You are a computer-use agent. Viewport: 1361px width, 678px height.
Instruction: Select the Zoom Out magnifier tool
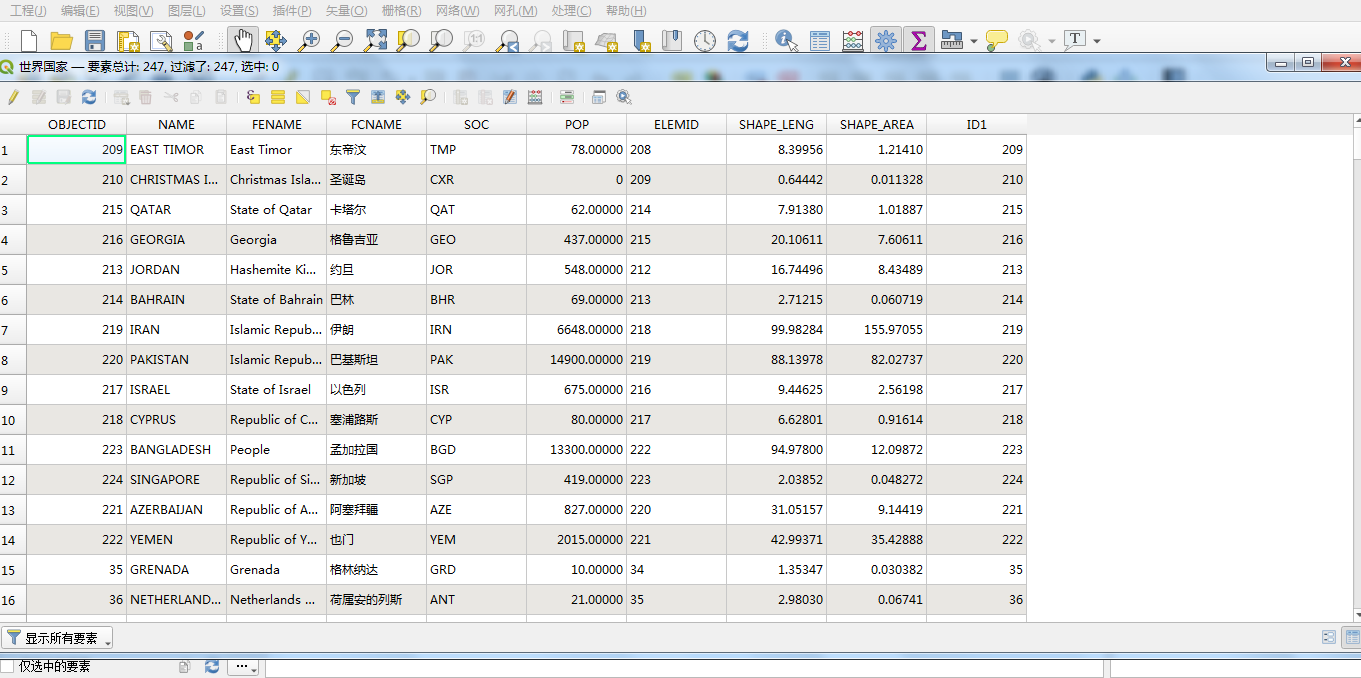343,41
